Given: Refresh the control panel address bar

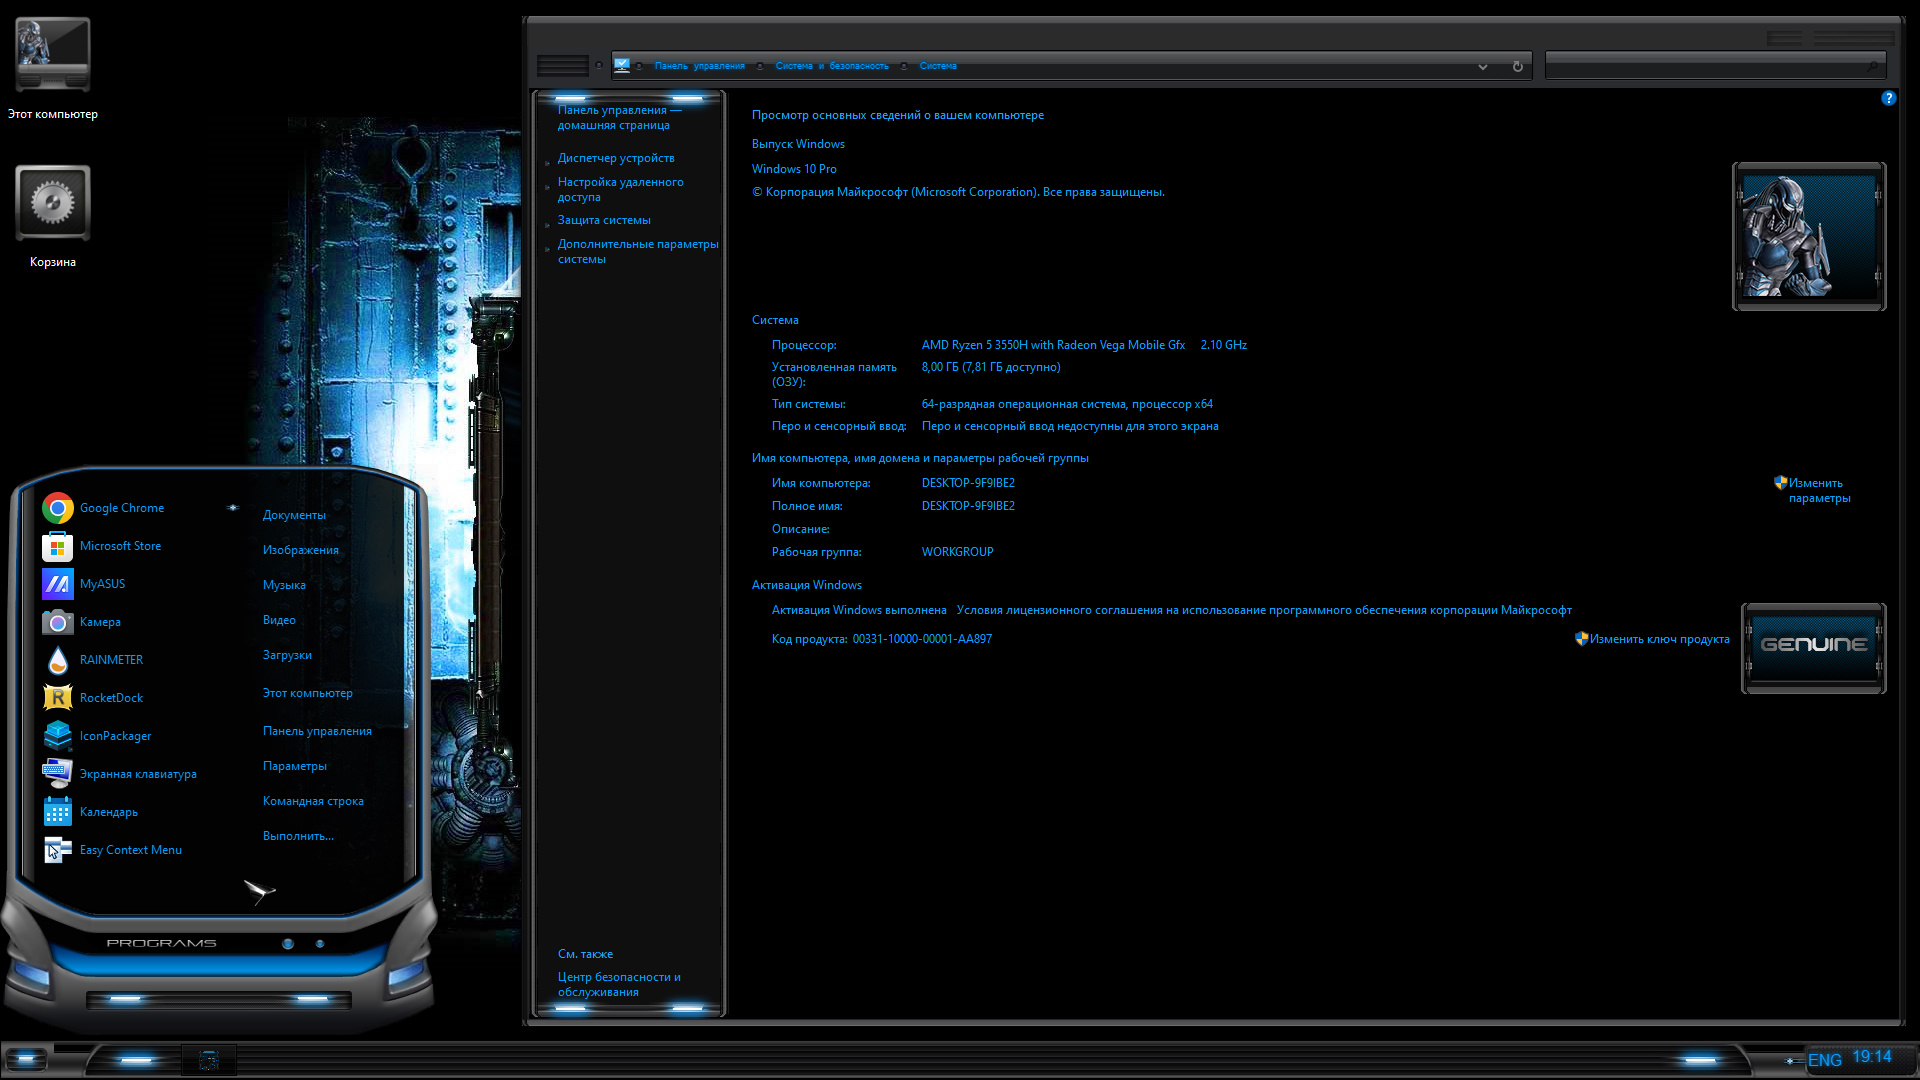Looking at the screenshot, I should point(1517,66).
